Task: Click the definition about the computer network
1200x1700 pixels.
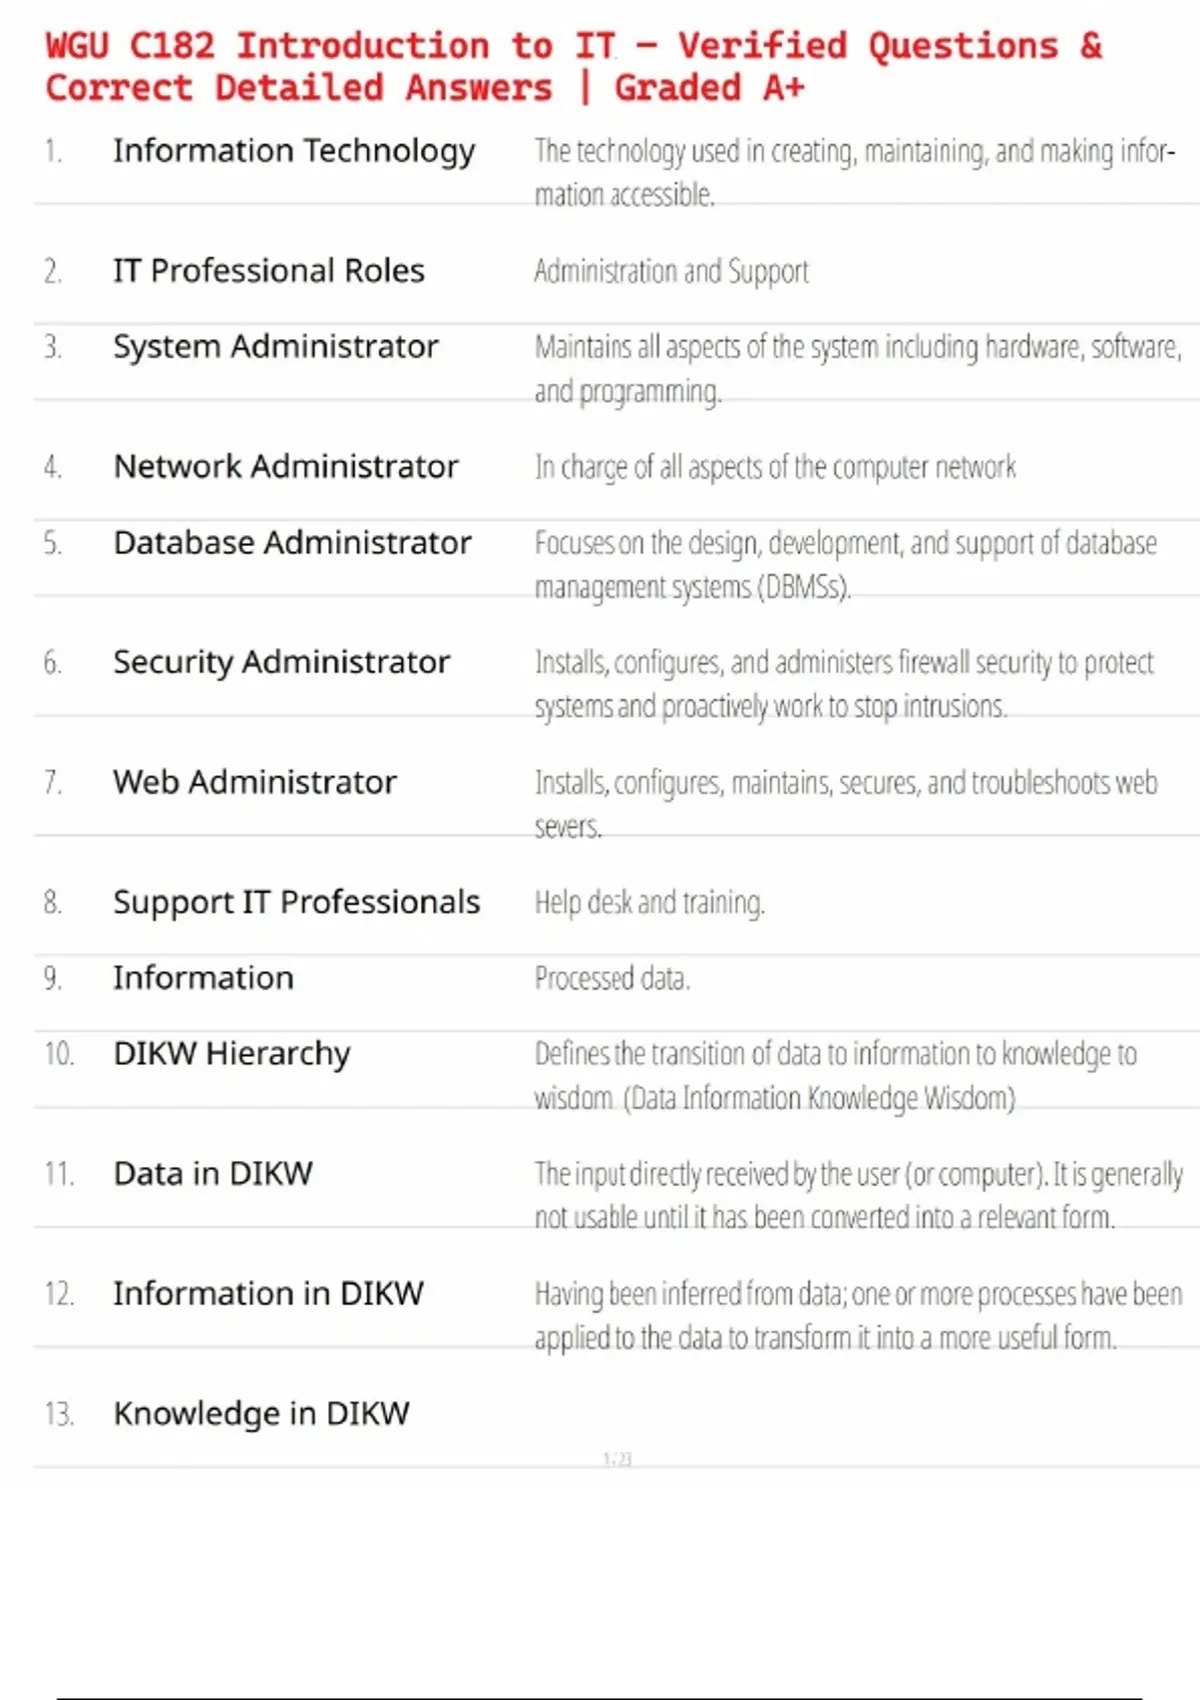Action: tap(775, 468)
